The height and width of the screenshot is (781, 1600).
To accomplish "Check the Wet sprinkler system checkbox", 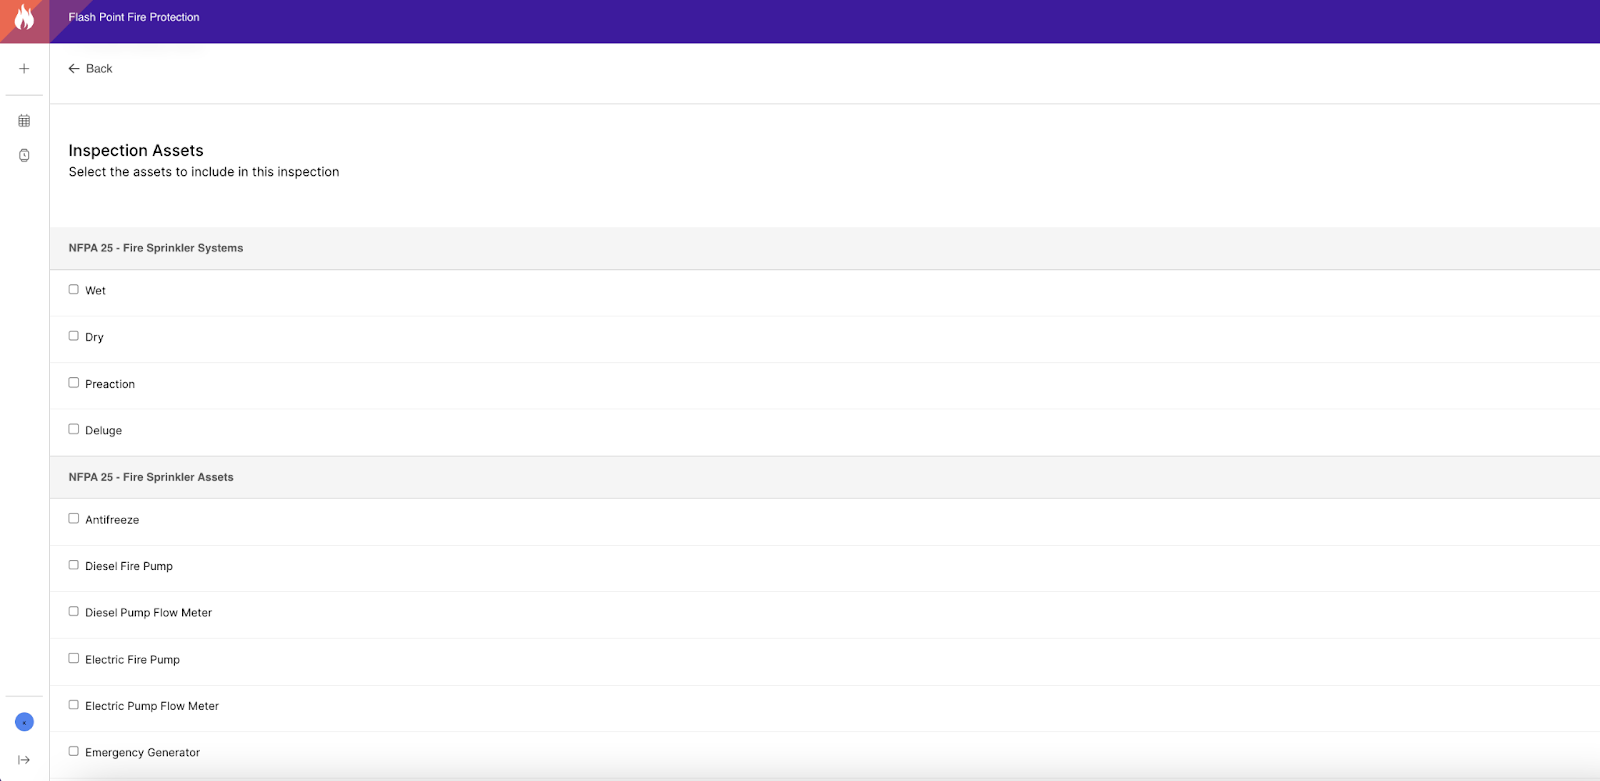I will 73,290.
